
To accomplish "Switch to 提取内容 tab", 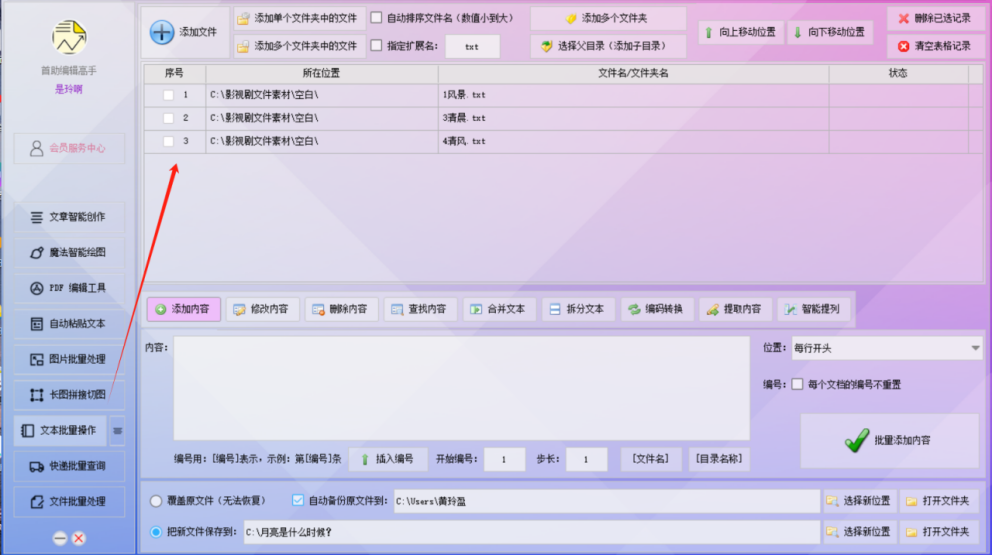I will coord(735,309).
